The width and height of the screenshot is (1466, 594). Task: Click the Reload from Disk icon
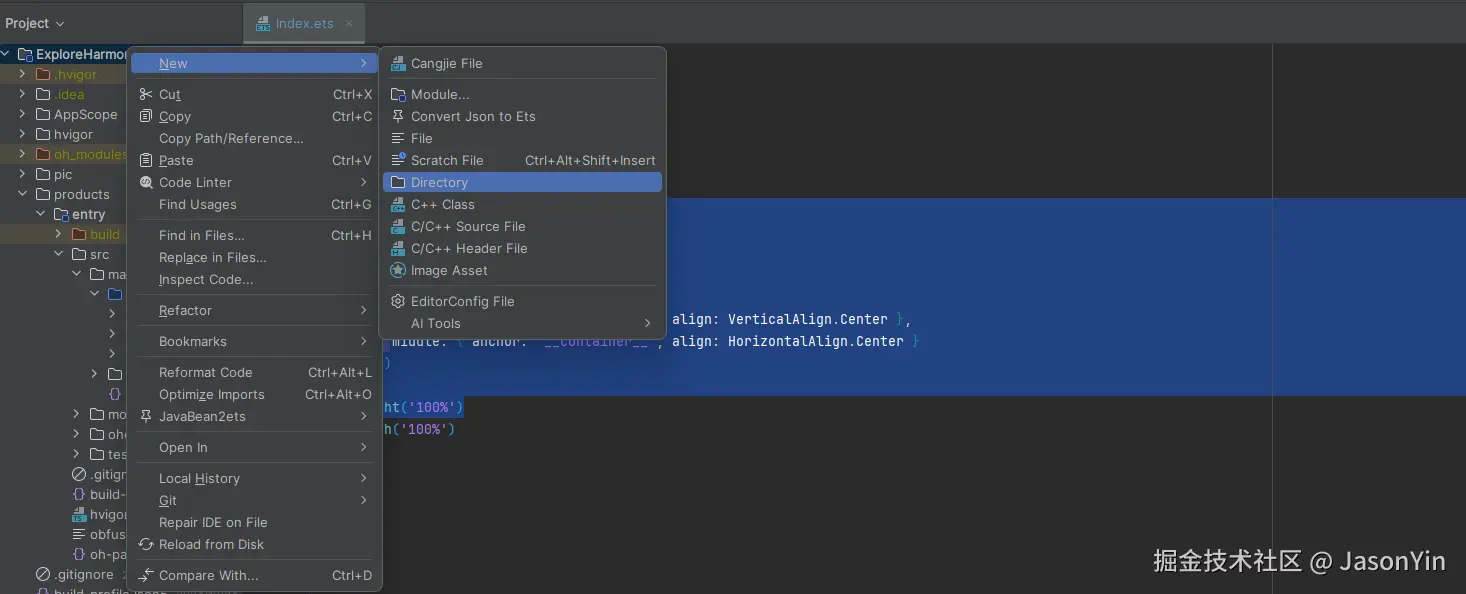click(146, 545)
